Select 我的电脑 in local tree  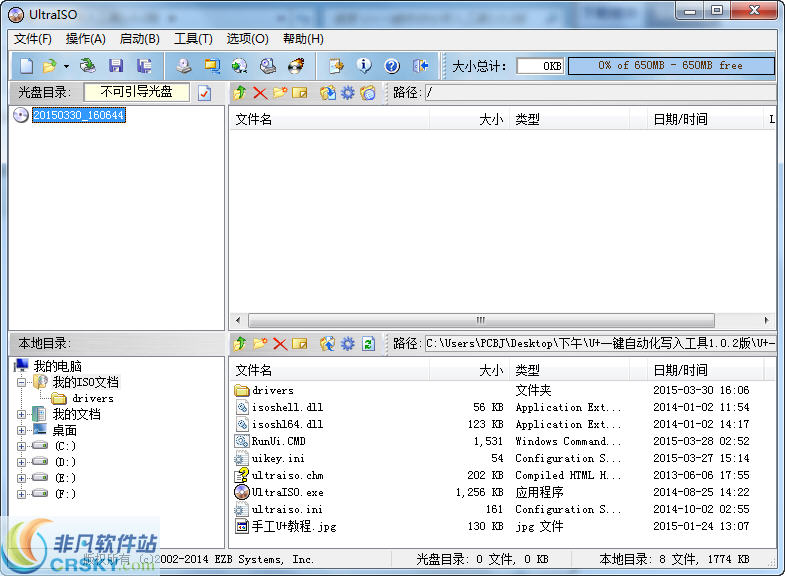pos(57,366)
